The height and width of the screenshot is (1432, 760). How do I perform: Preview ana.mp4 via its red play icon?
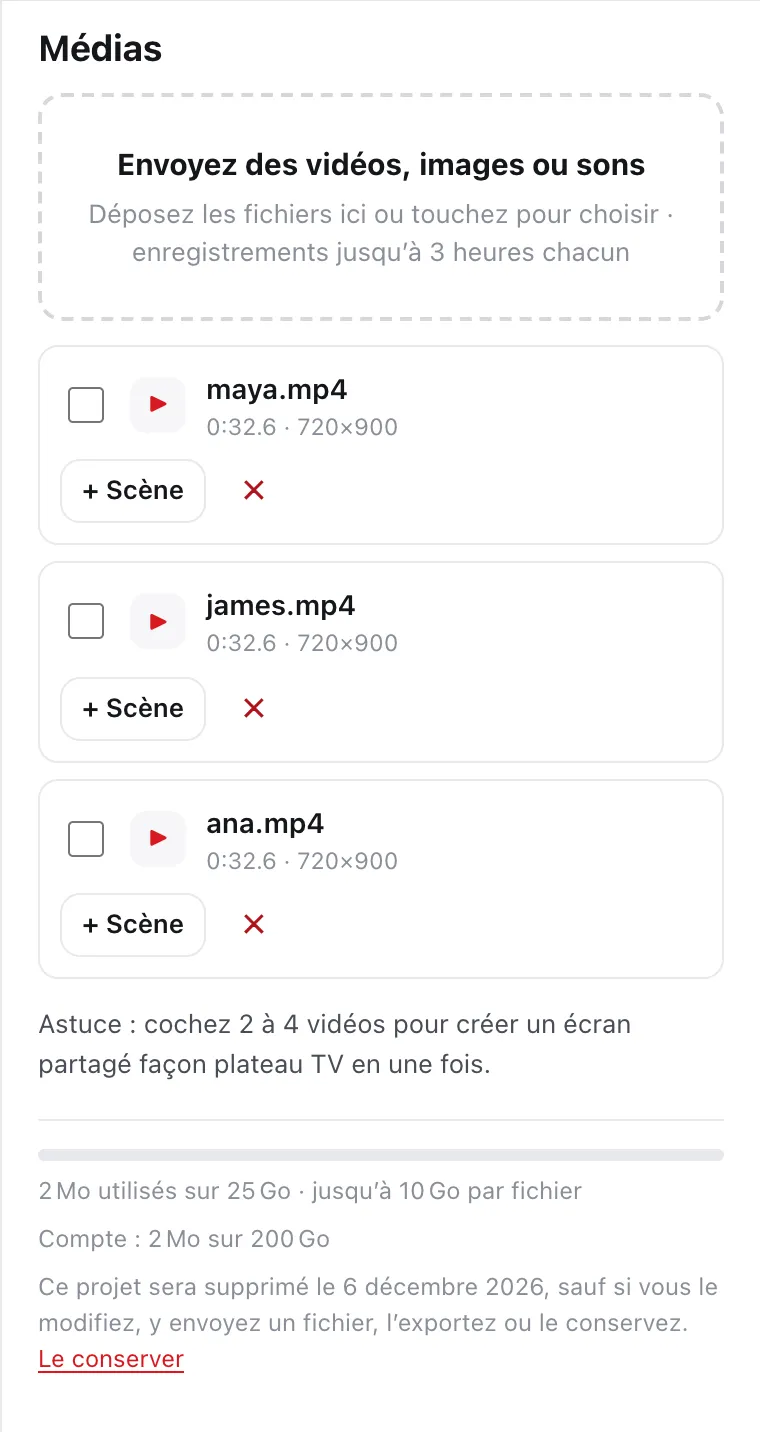click(158, 838)
